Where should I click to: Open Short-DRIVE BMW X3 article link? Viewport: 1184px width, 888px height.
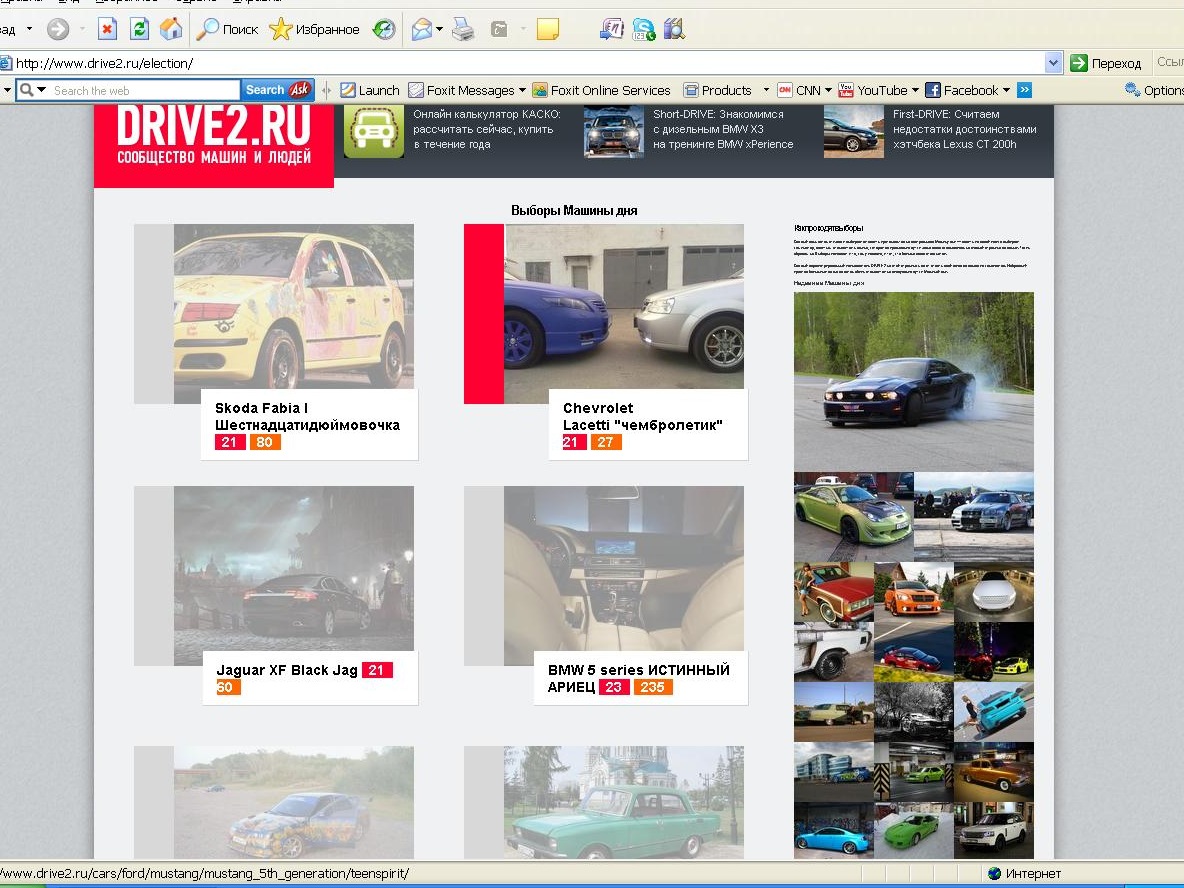point(723,129)
